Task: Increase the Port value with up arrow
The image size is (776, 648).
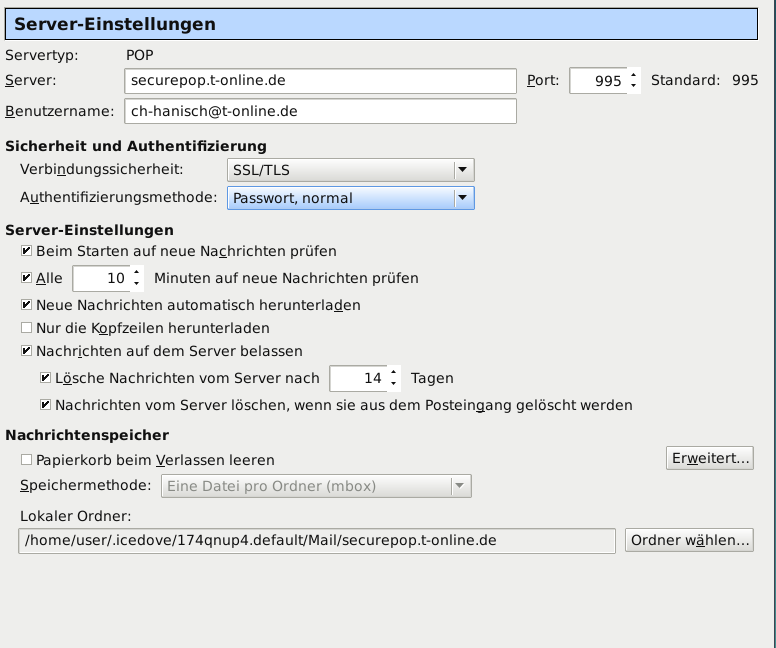Action: (x=633, y=74)
